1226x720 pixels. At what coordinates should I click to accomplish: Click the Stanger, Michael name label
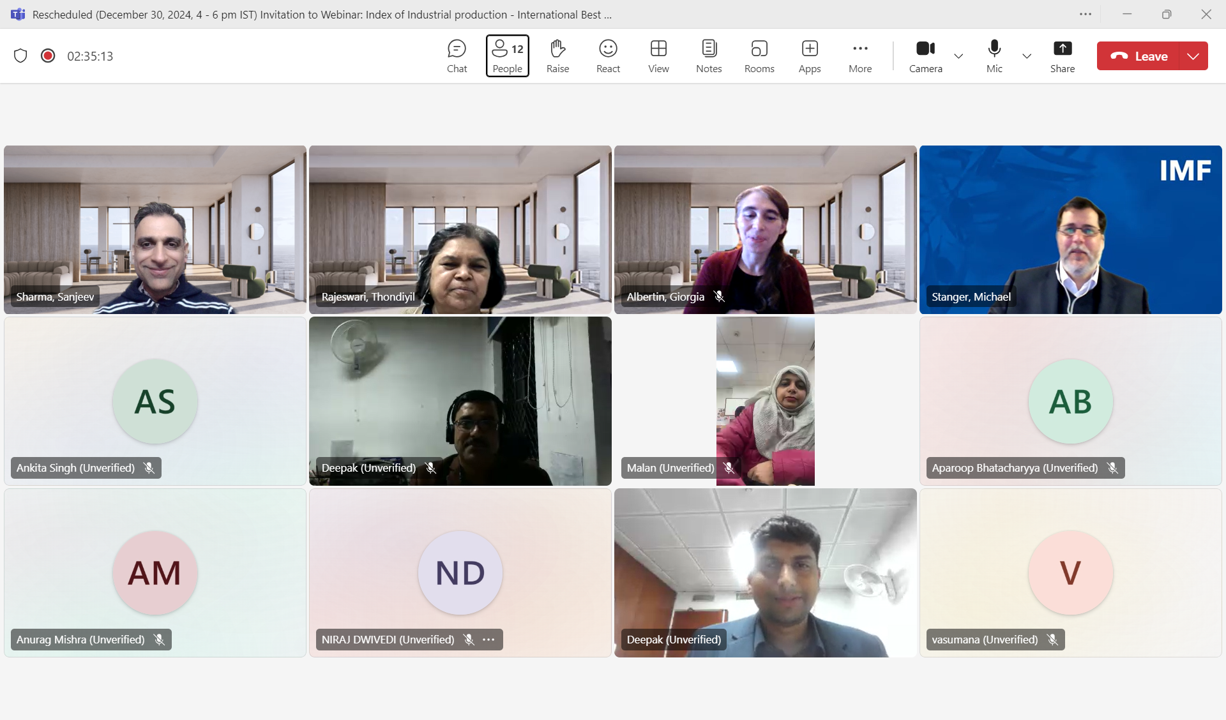pos(971,297)
